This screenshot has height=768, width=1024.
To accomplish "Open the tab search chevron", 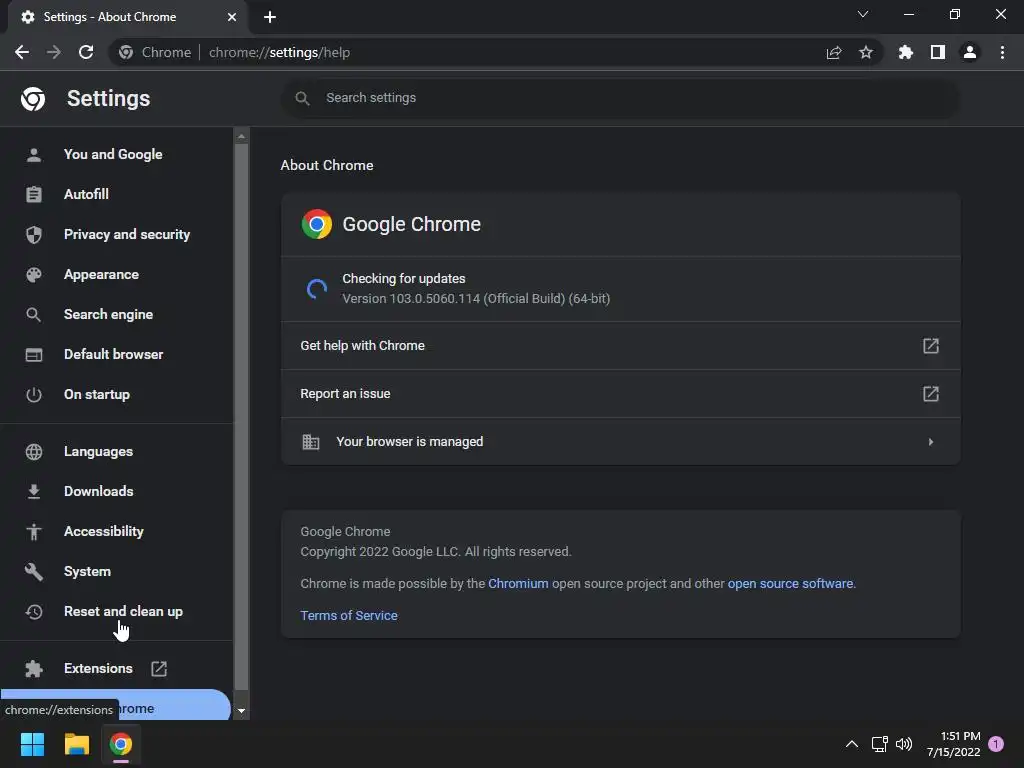I will [863, 14].
